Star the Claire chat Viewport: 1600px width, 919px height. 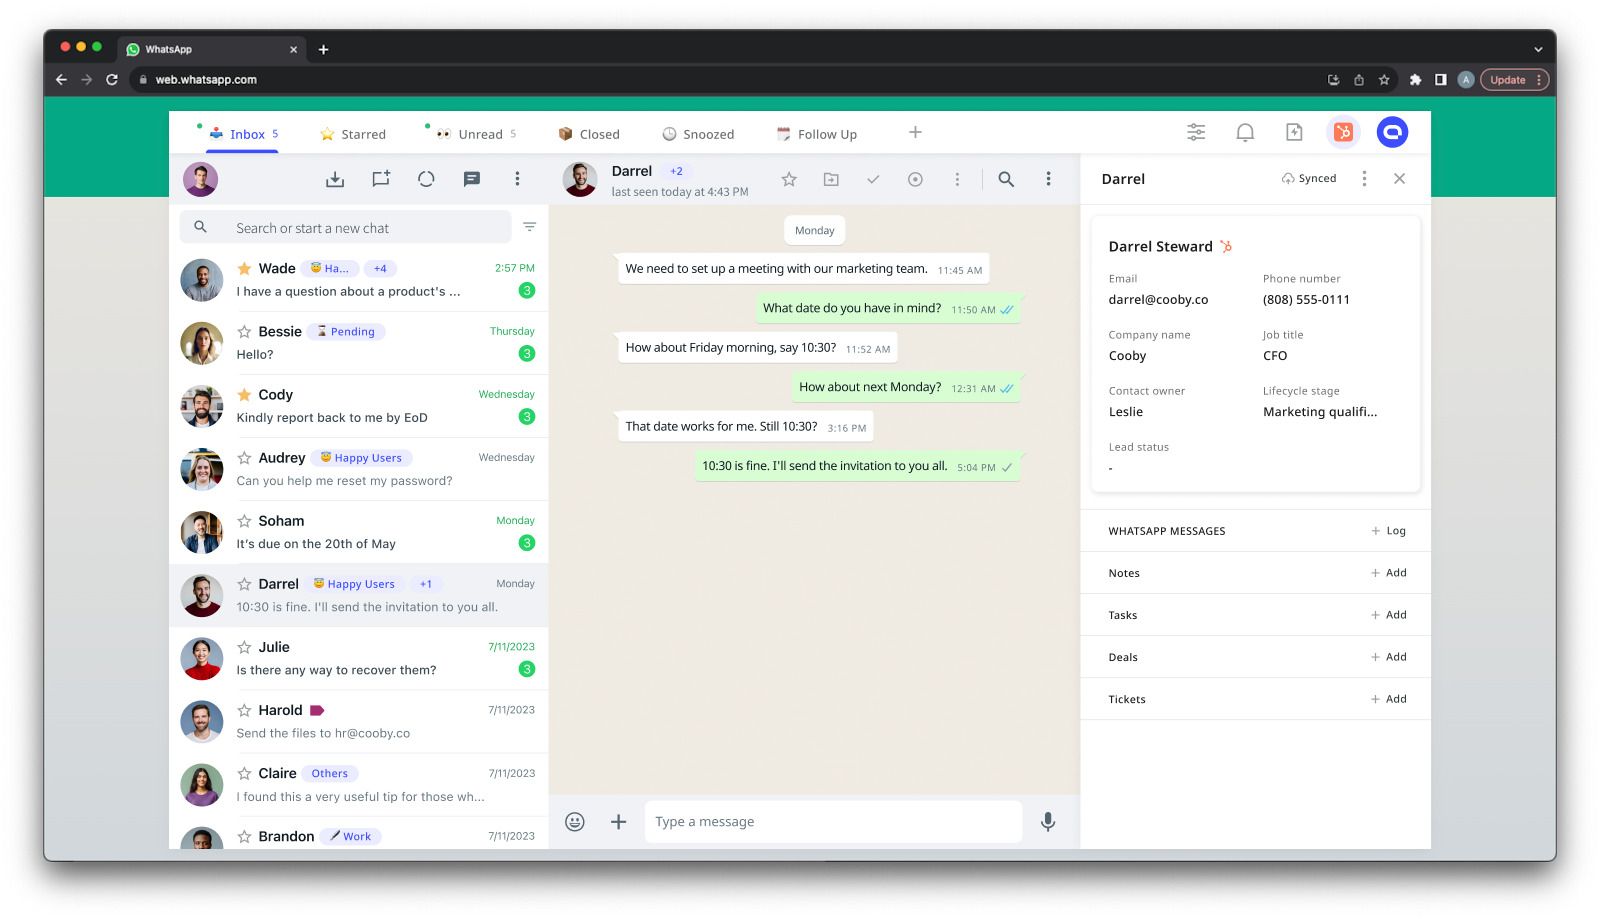point(244,773)
